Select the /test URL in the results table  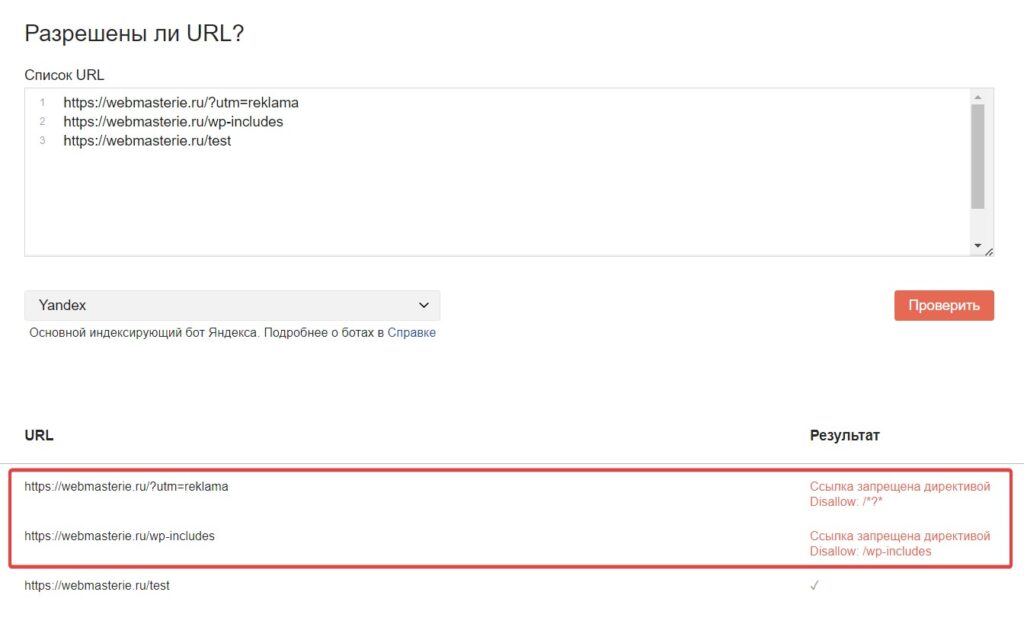coord(97,586)
